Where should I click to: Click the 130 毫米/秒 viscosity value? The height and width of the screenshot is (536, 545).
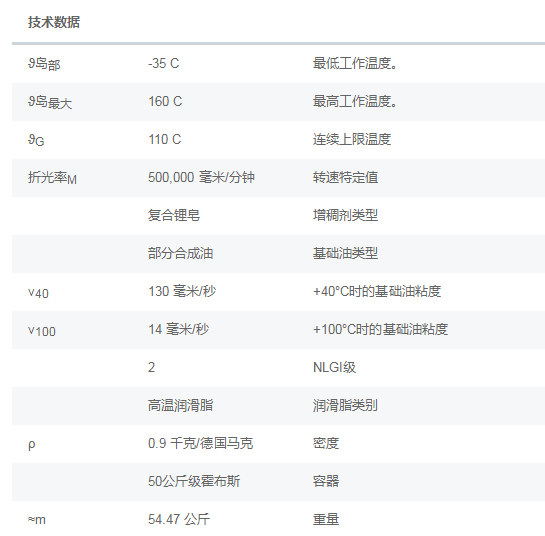182,291
